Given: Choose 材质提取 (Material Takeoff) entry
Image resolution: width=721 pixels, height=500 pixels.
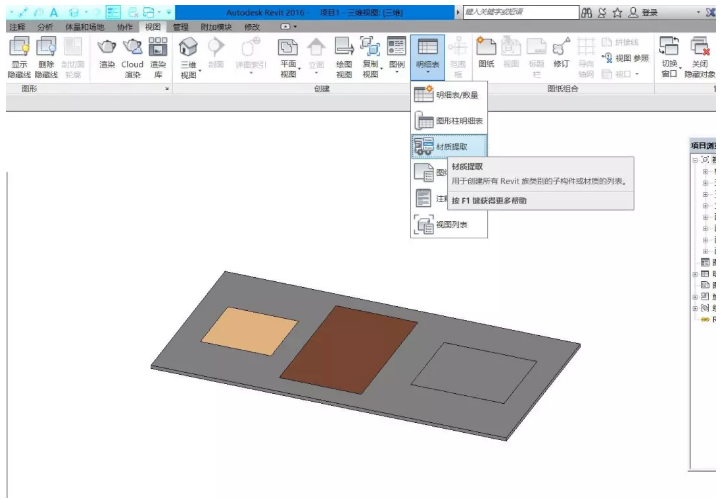Looking at the screenshot, I should [x=449, y=146].
